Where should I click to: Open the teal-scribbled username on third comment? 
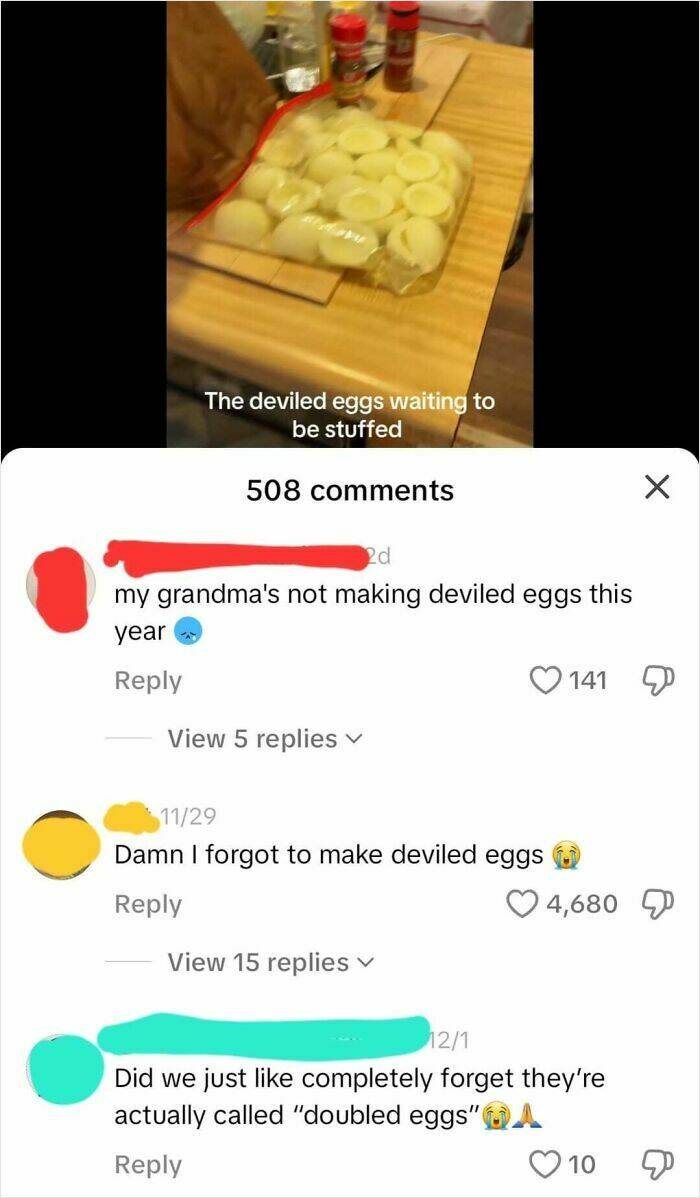coord(264,1037)
